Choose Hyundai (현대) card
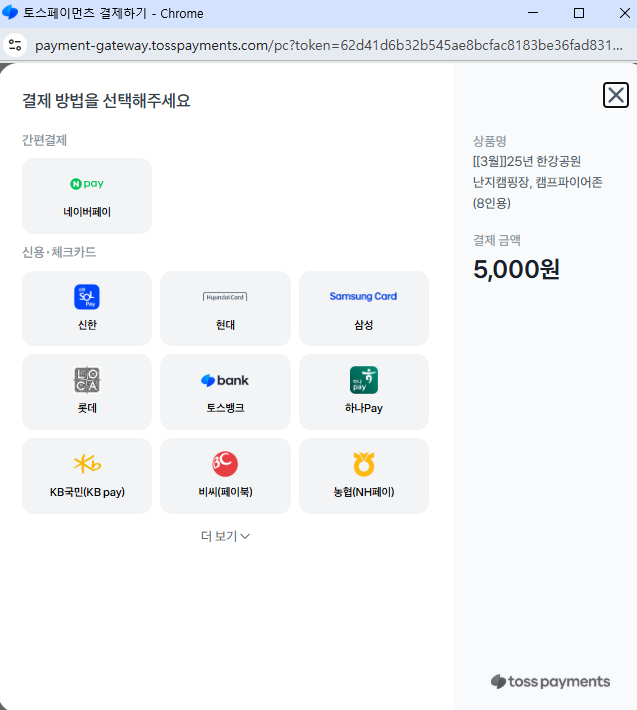This screenshot has height=710, width=637. coord(225,308)
